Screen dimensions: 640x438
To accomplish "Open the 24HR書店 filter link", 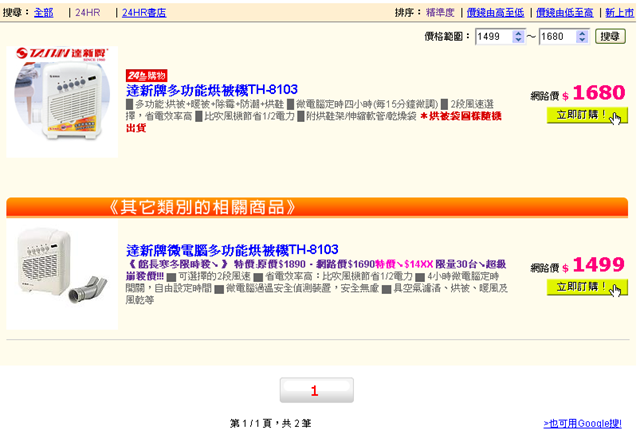I will (144, 13).
